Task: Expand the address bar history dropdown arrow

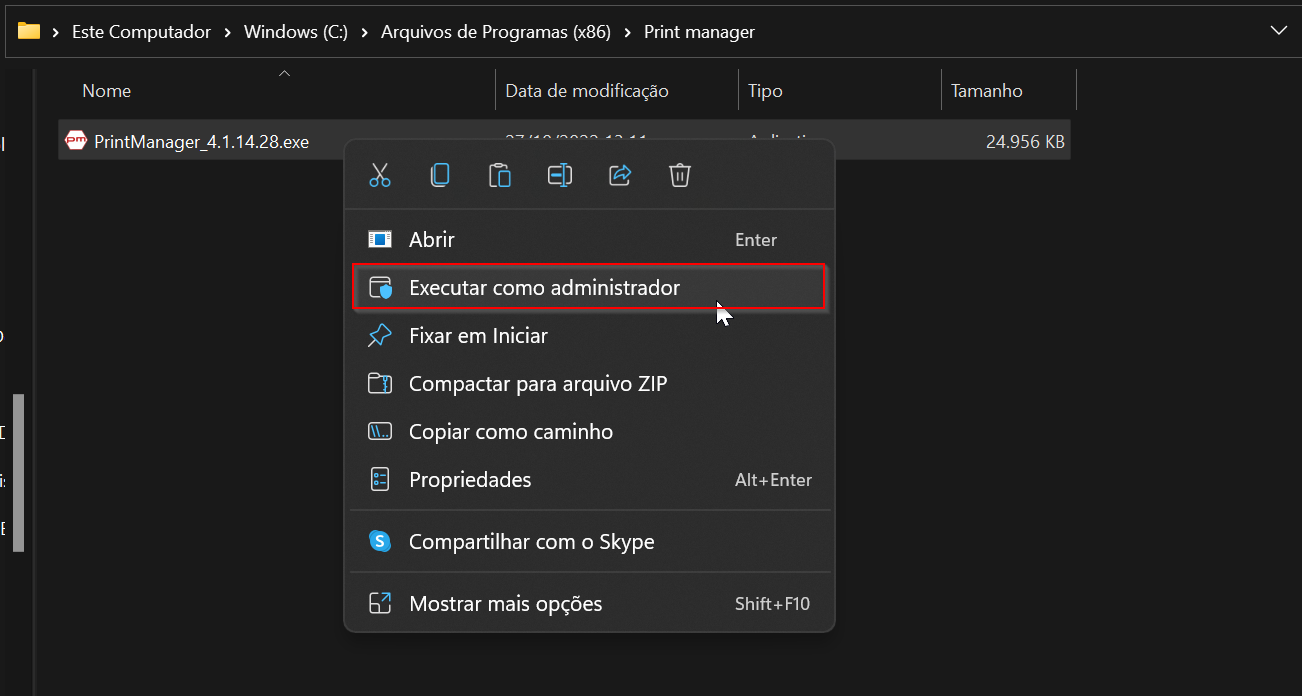Action: 1278,31
